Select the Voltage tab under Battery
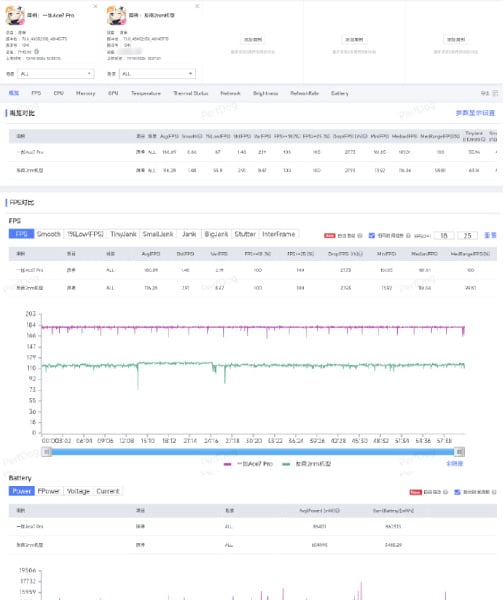 [78, 491]
